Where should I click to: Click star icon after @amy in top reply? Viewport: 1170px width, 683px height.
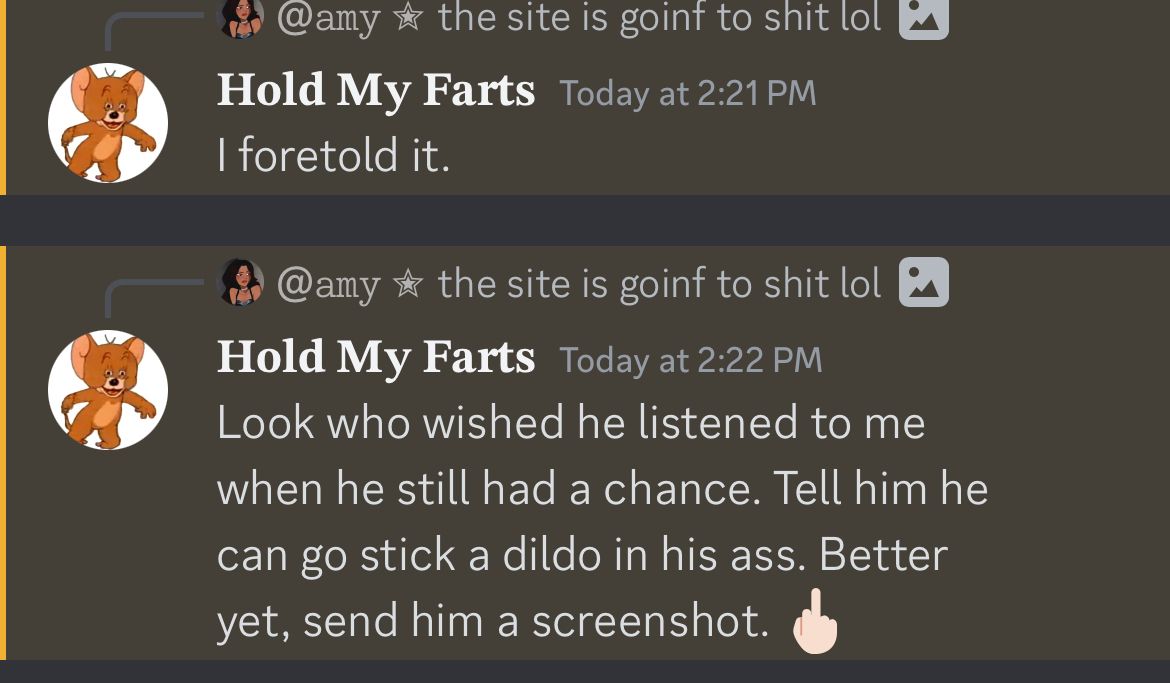[408, 17]
